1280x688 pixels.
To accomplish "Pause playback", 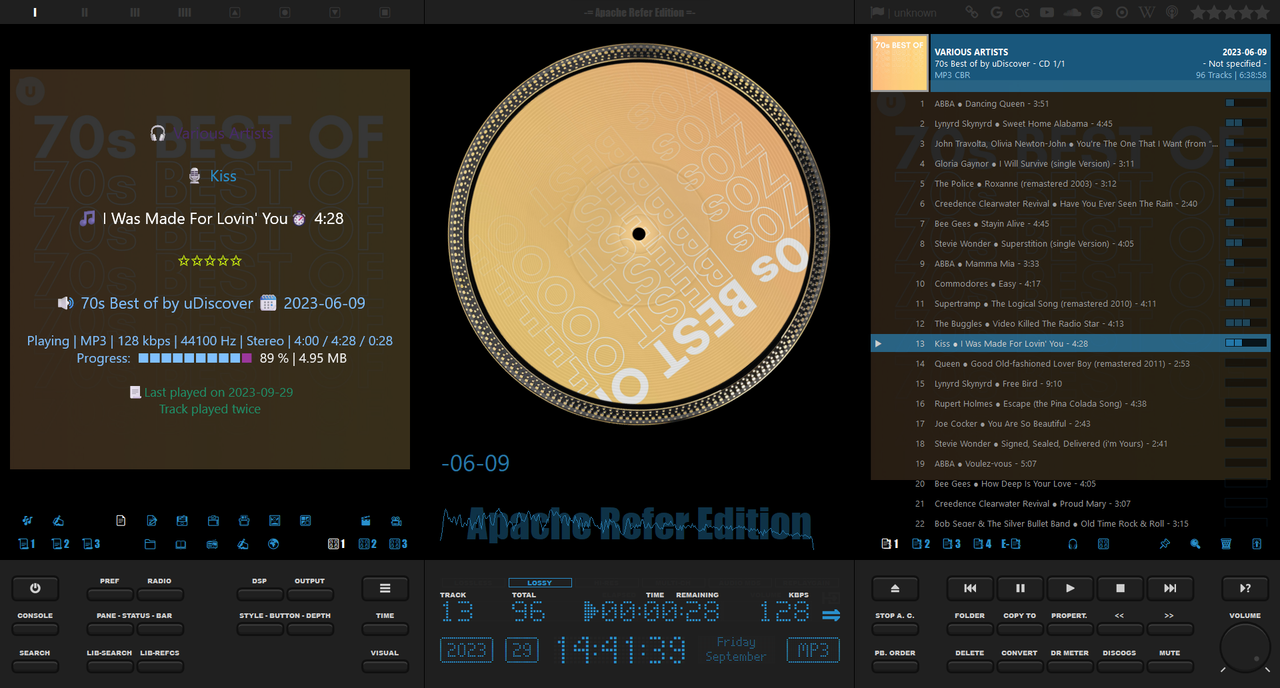I will (1020, 588).
